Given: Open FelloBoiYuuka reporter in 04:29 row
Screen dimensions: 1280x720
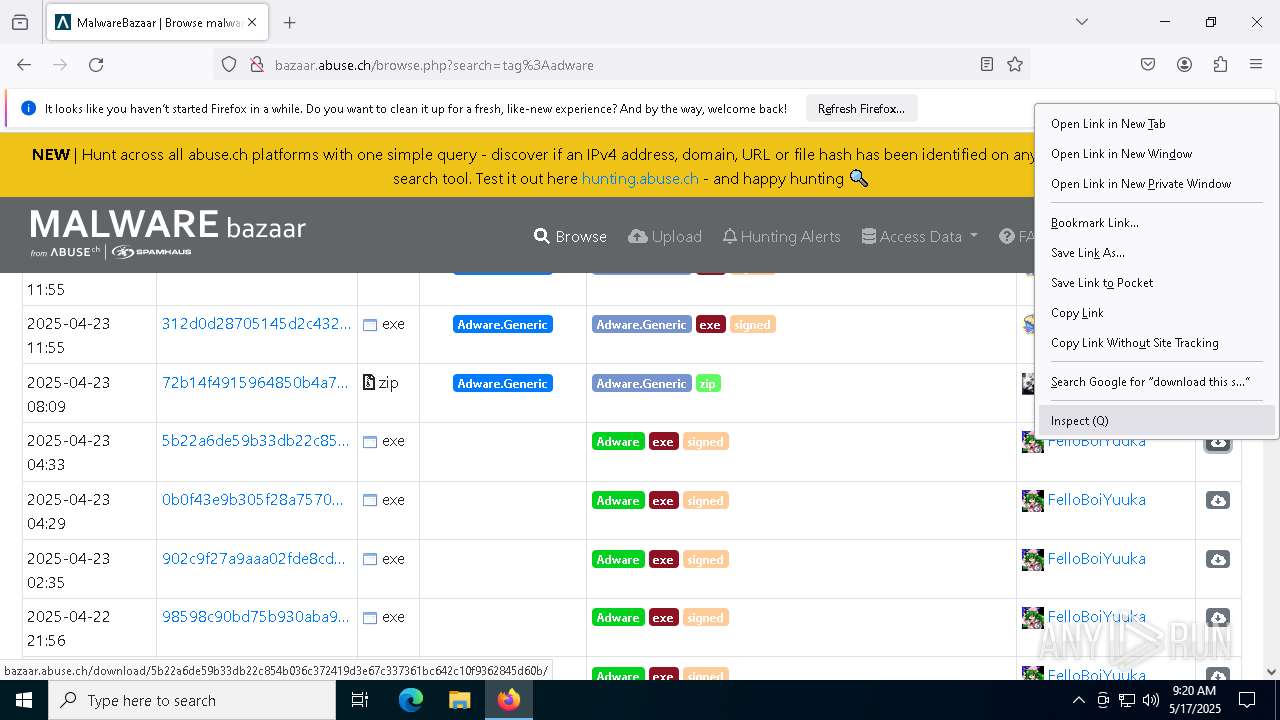Looking at the screenshot, I should coord(1096,500).
